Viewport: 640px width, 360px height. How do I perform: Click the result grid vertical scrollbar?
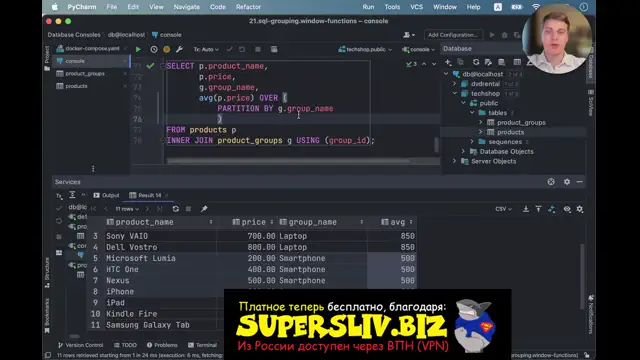[x=582, y=276]
